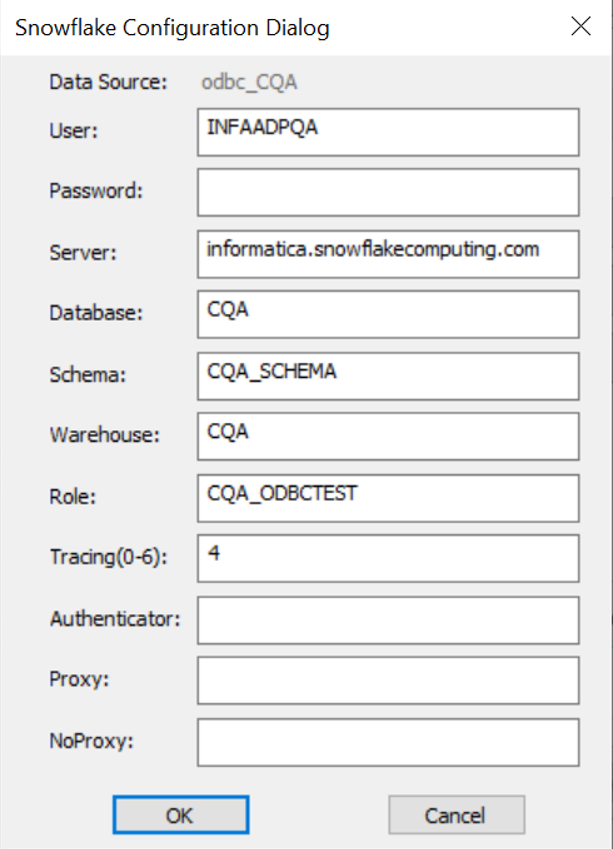The width and height of the screenshot is (613, 849).
Task: Click the Tracing(0-6) label
Action: click(109, 558)
